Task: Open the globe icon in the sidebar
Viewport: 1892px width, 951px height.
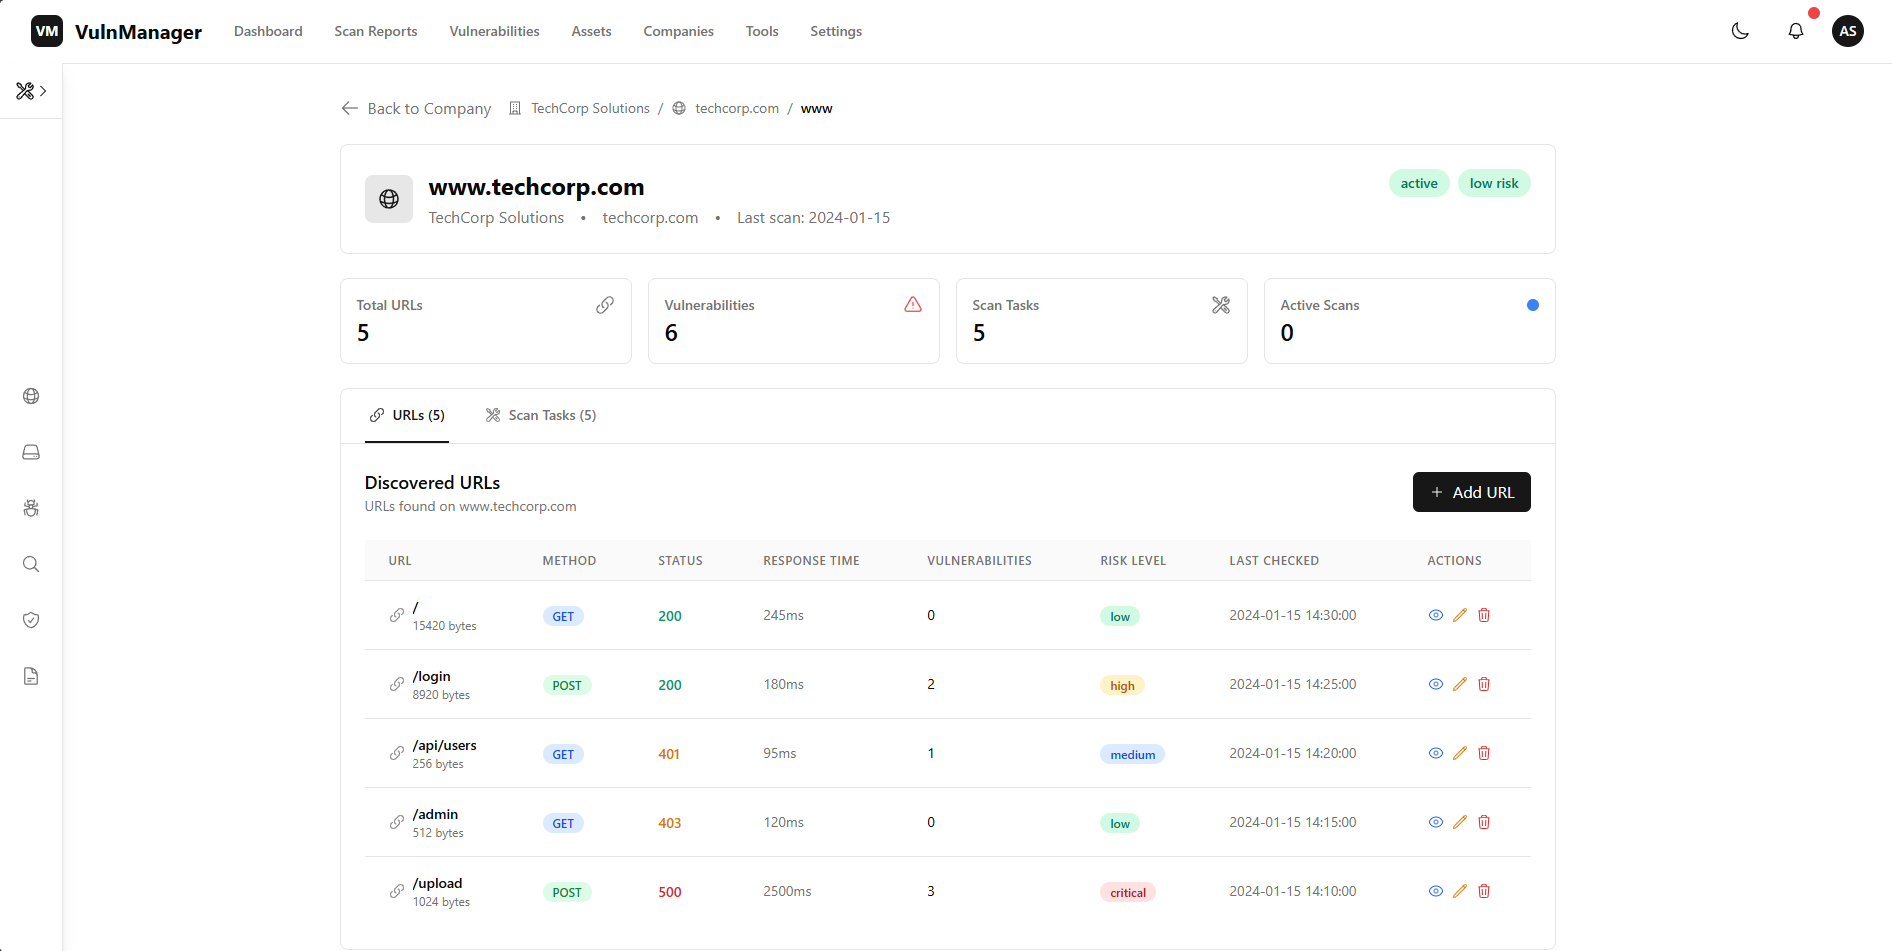Action: tap(31, 396)
